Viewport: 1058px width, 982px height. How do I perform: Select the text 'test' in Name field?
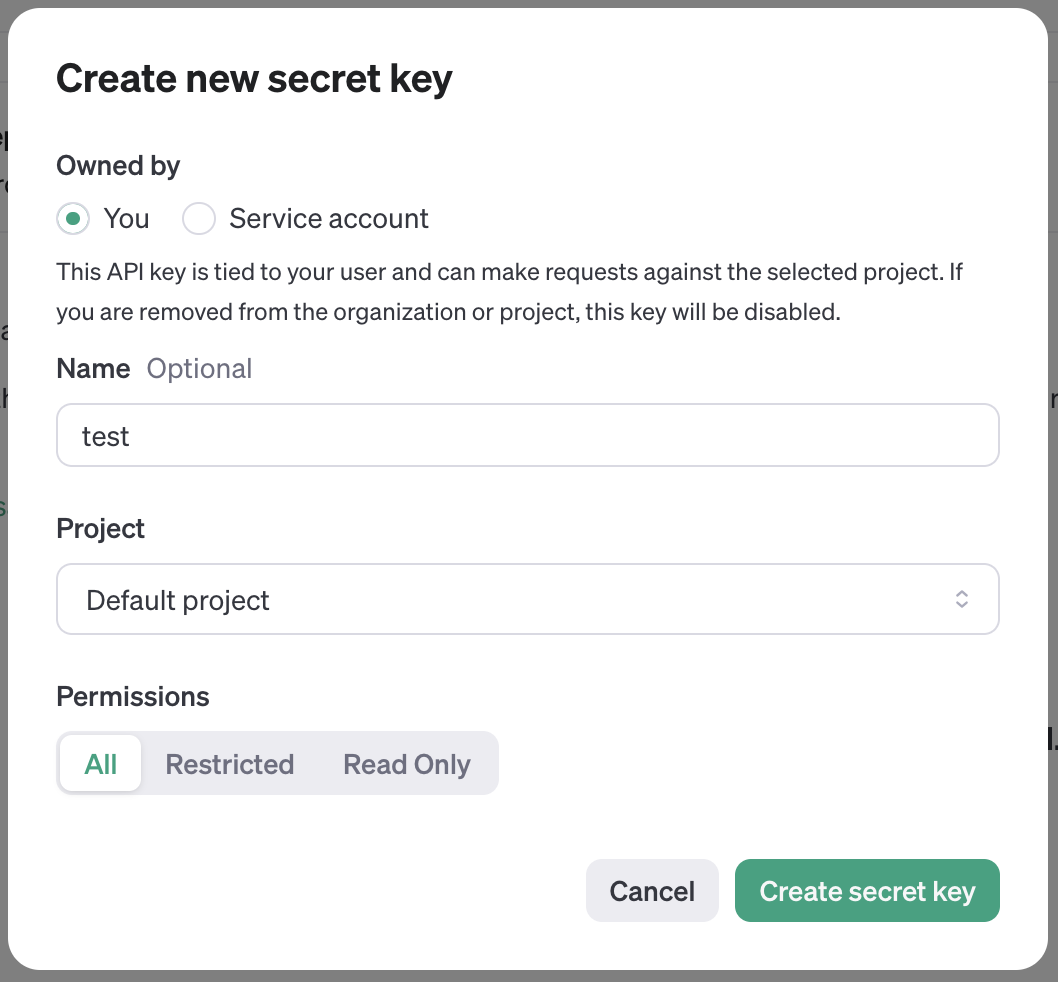(106, 435)
